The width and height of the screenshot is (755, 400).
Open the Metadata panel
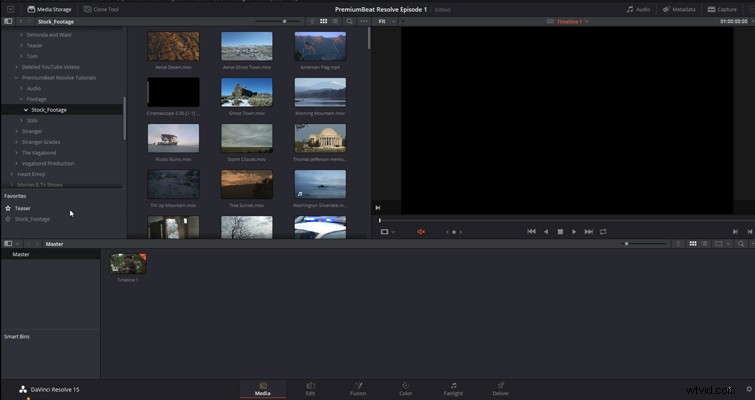pyautogui.click(x=678, y=9)
